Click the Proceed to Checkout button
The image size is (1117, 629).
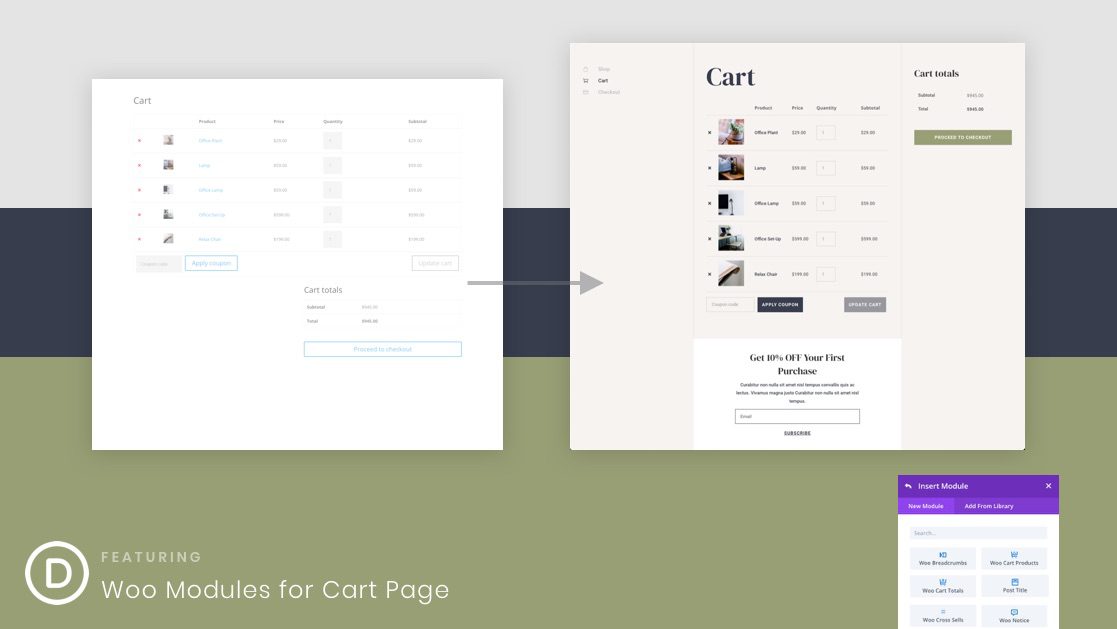961,137
